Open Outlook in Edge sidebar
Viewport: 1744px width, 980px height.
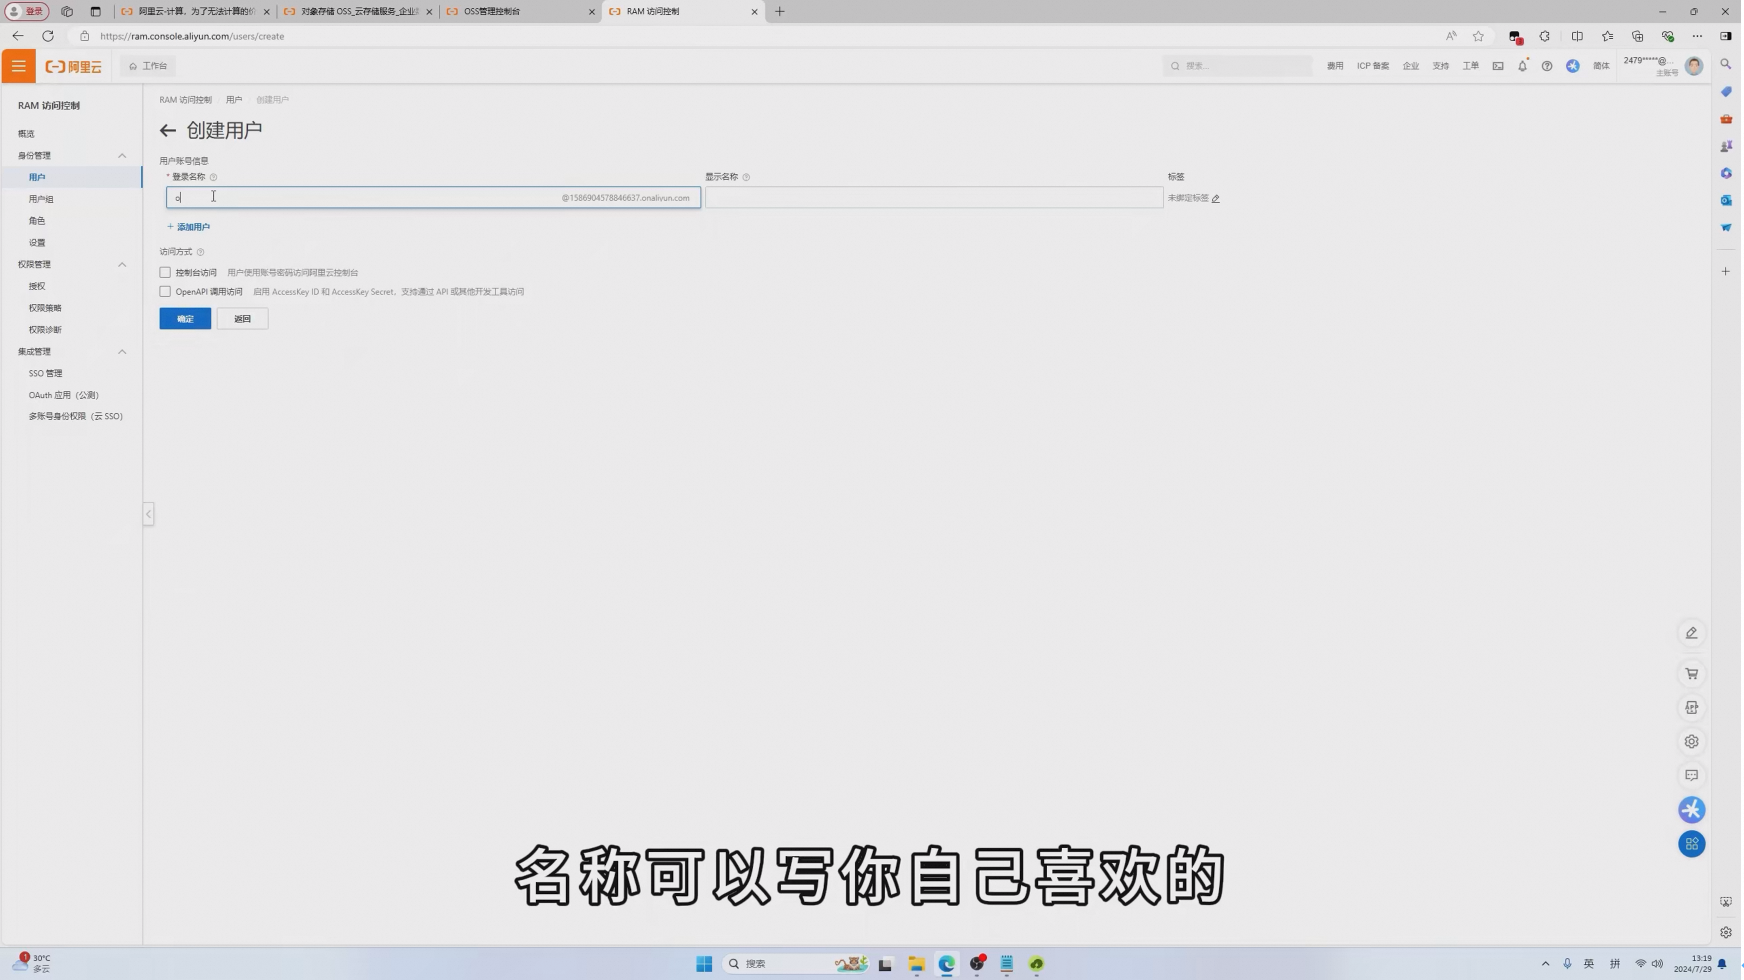(x=1726, y=200)
